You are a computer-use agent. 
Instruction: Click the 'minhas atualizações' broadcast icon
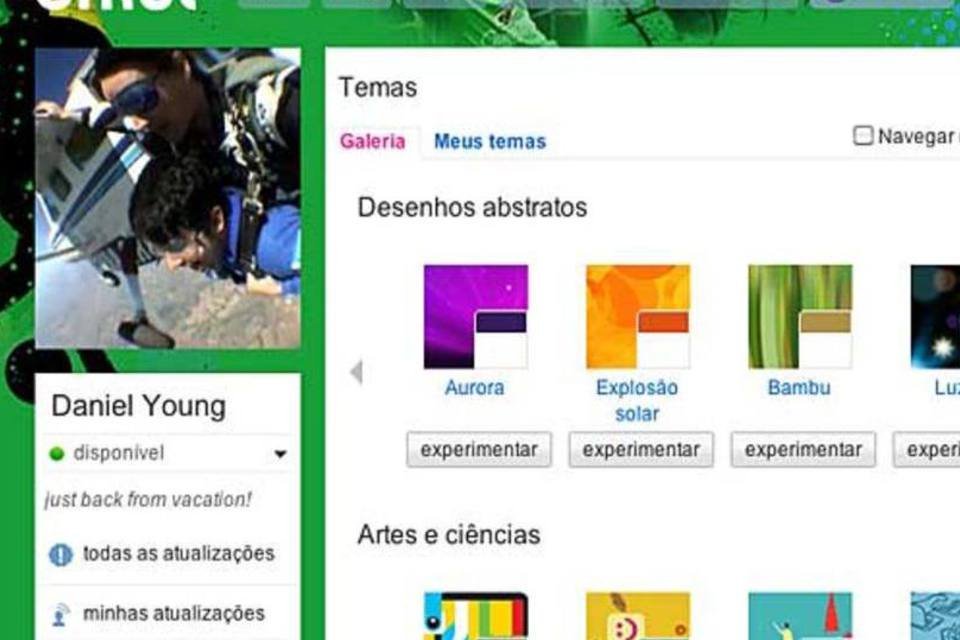point(60,614)
